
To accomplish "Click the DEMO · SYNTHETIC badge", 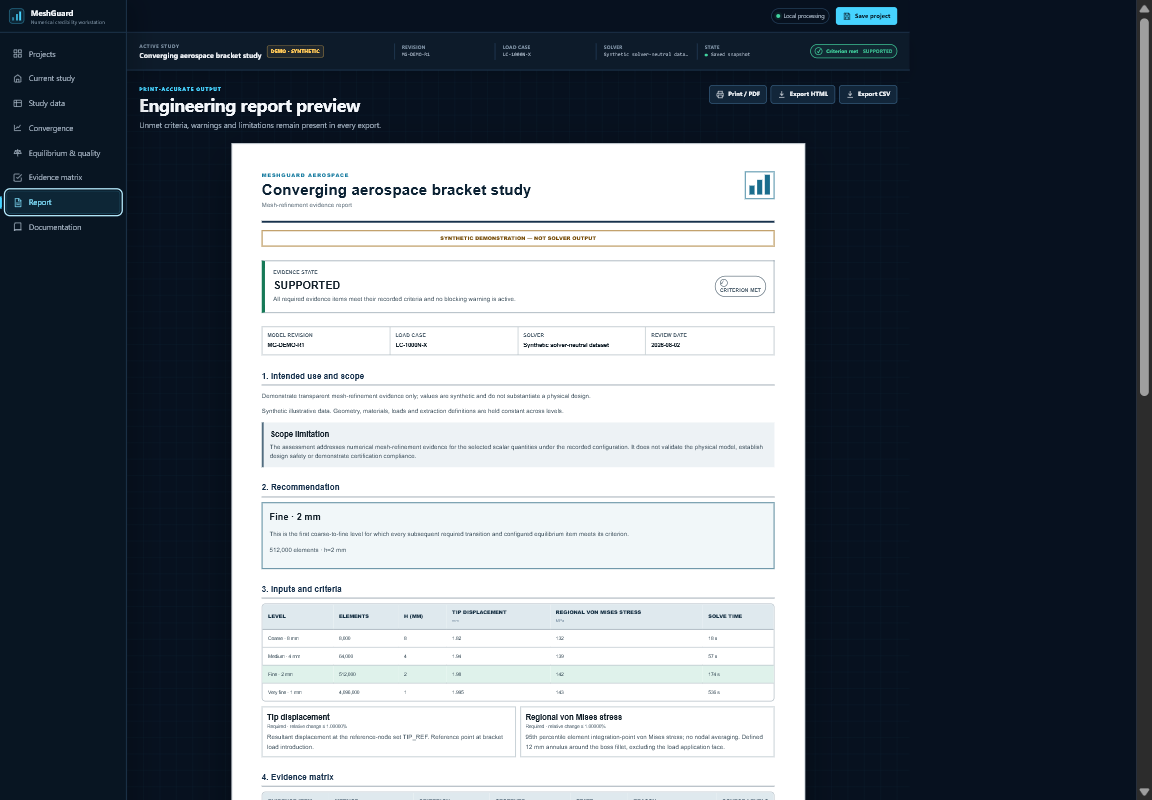I will (295, 51).
